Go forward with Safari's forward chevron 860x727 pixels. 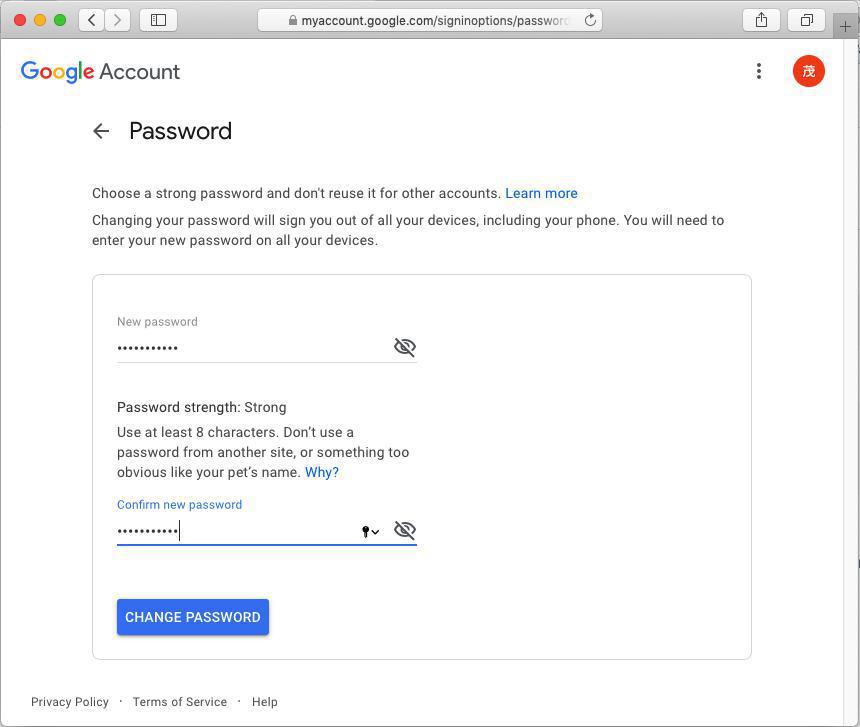click(x=117, y=20)
